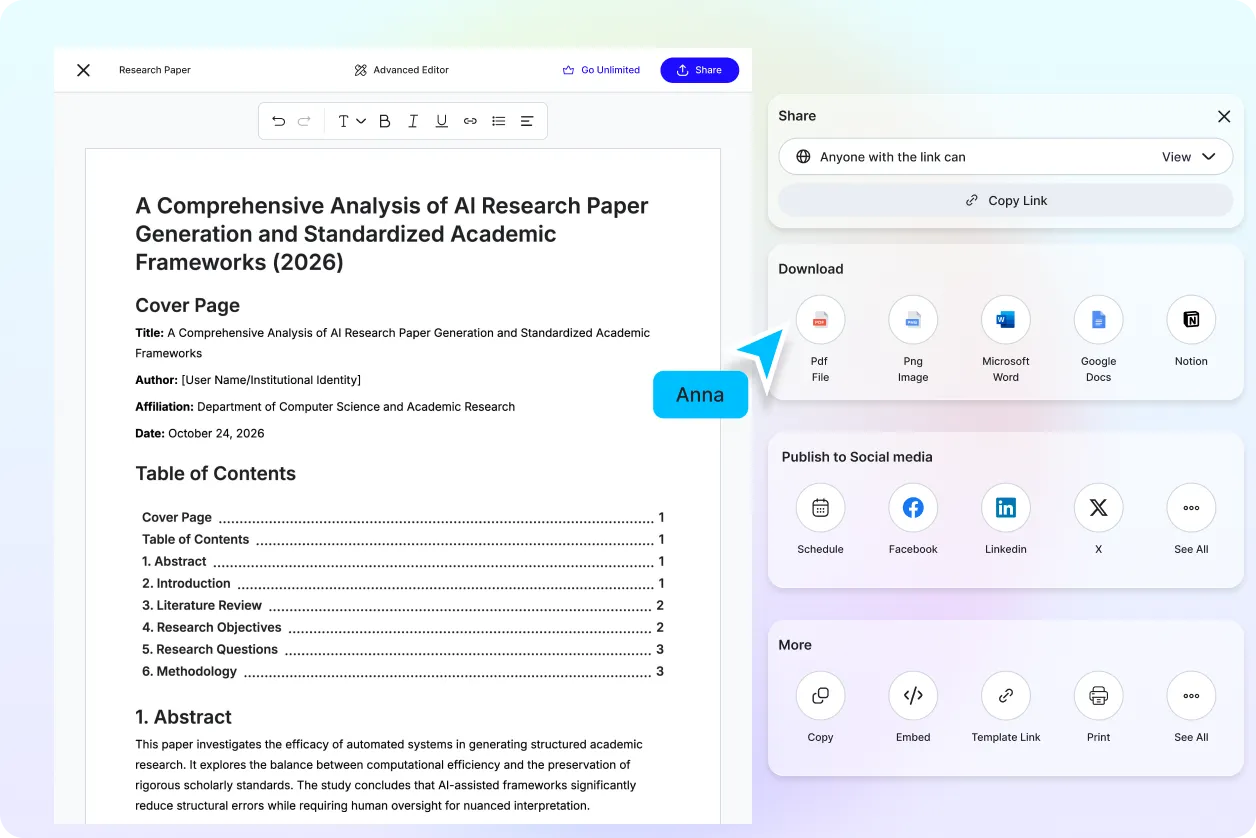The height and width of the screenshot is (838, 1256).
Task: Open the text style dropdown in the toolbar
Action: (x=350, y=120)
